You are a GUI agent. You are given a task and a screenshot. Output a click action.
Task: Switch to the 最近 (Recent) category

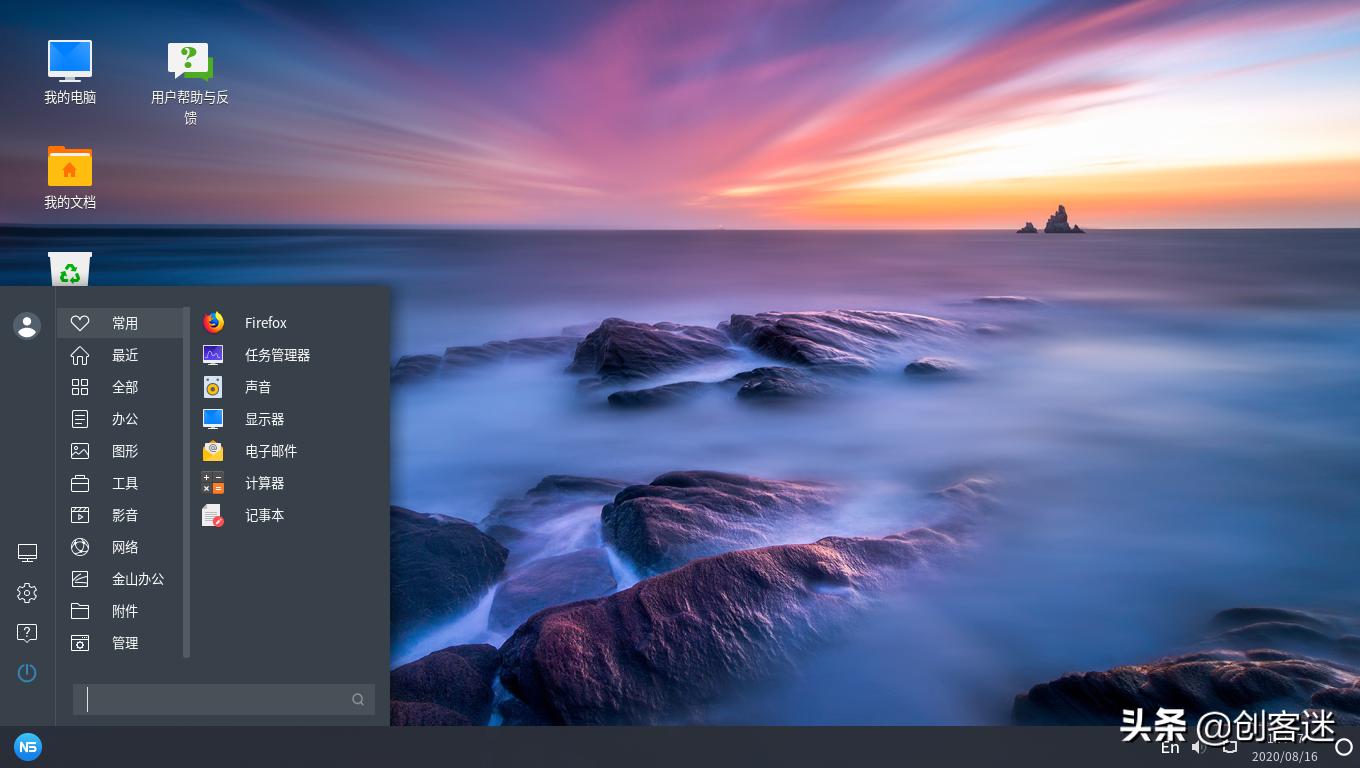tap(125, 355)
